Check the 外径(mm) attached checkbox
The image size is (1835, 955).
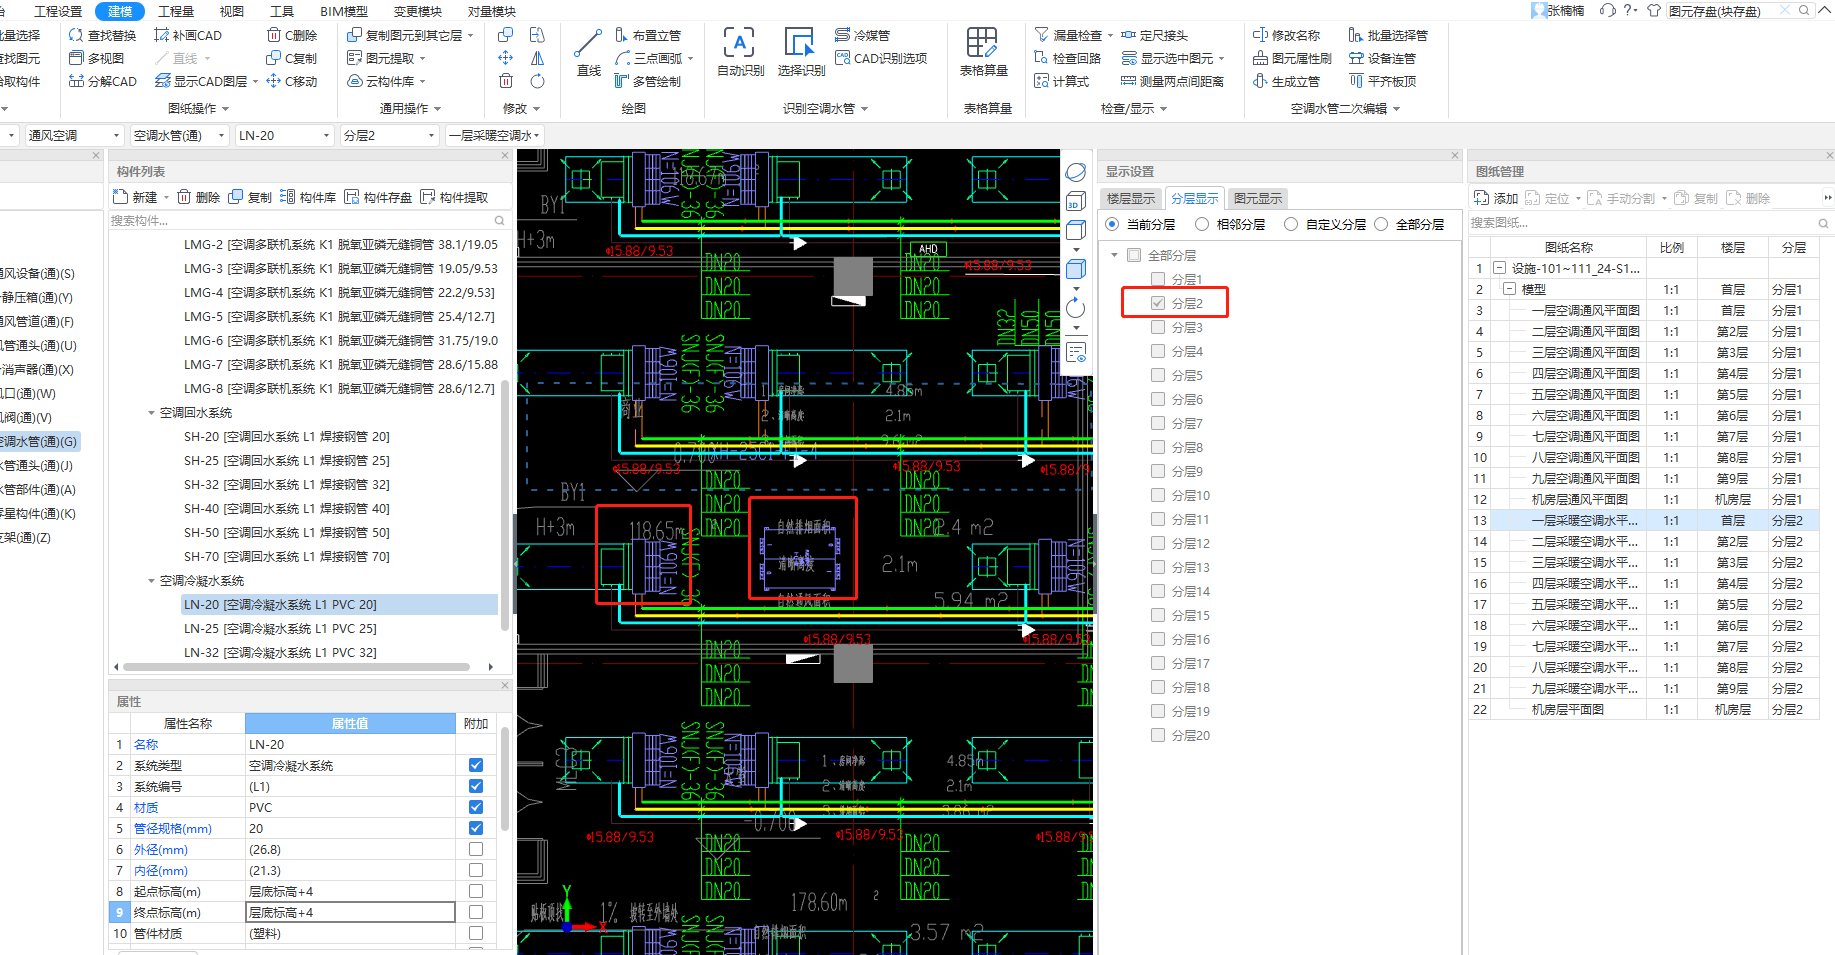[476, 849]
